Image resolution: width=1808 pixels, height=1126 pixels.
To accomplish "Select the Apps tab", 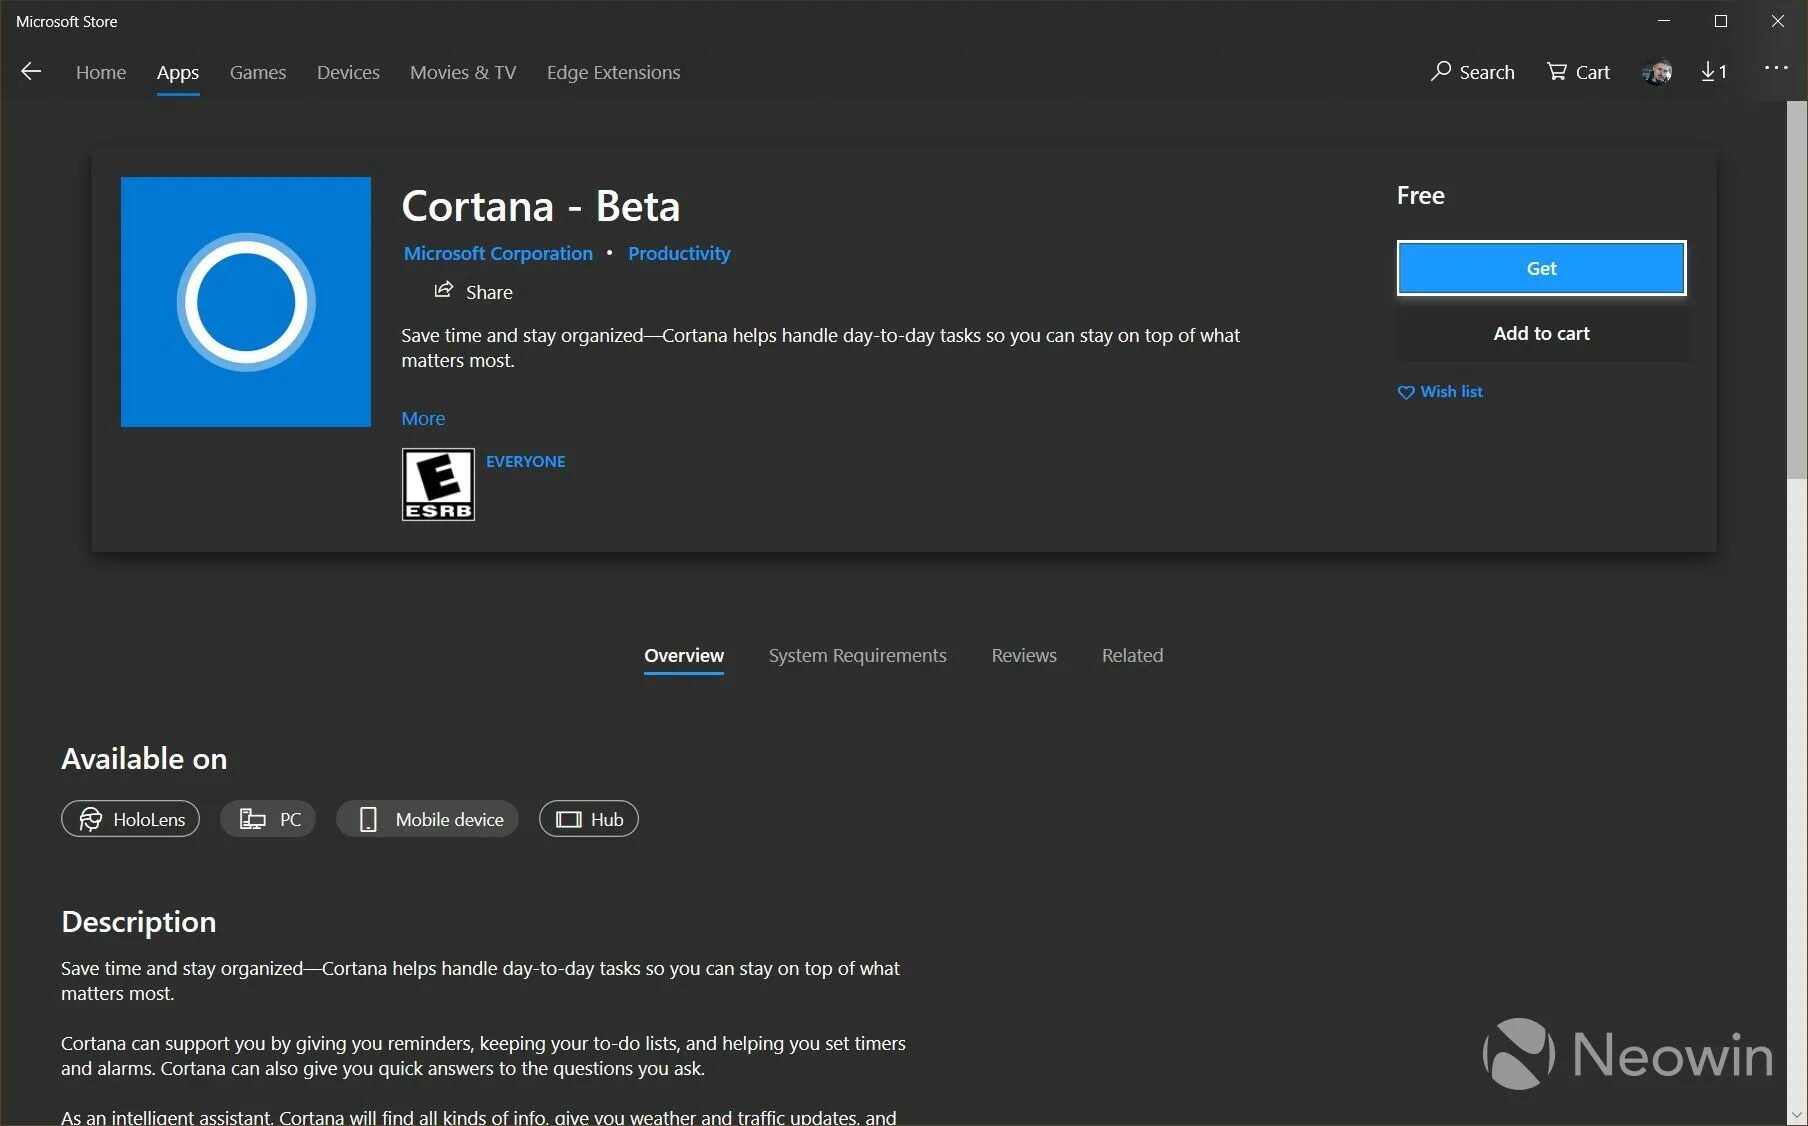I will pos(178,72).
